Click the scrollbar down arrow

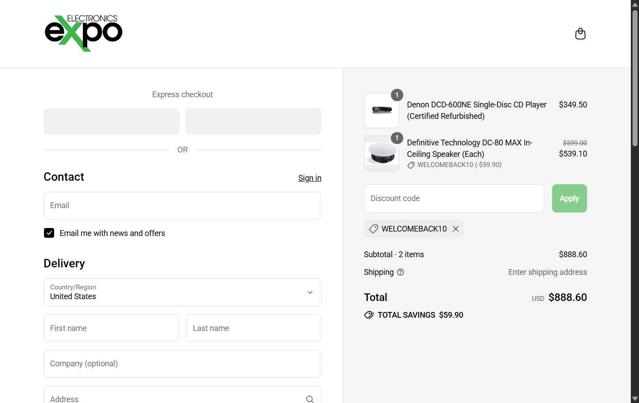(635, 398)
